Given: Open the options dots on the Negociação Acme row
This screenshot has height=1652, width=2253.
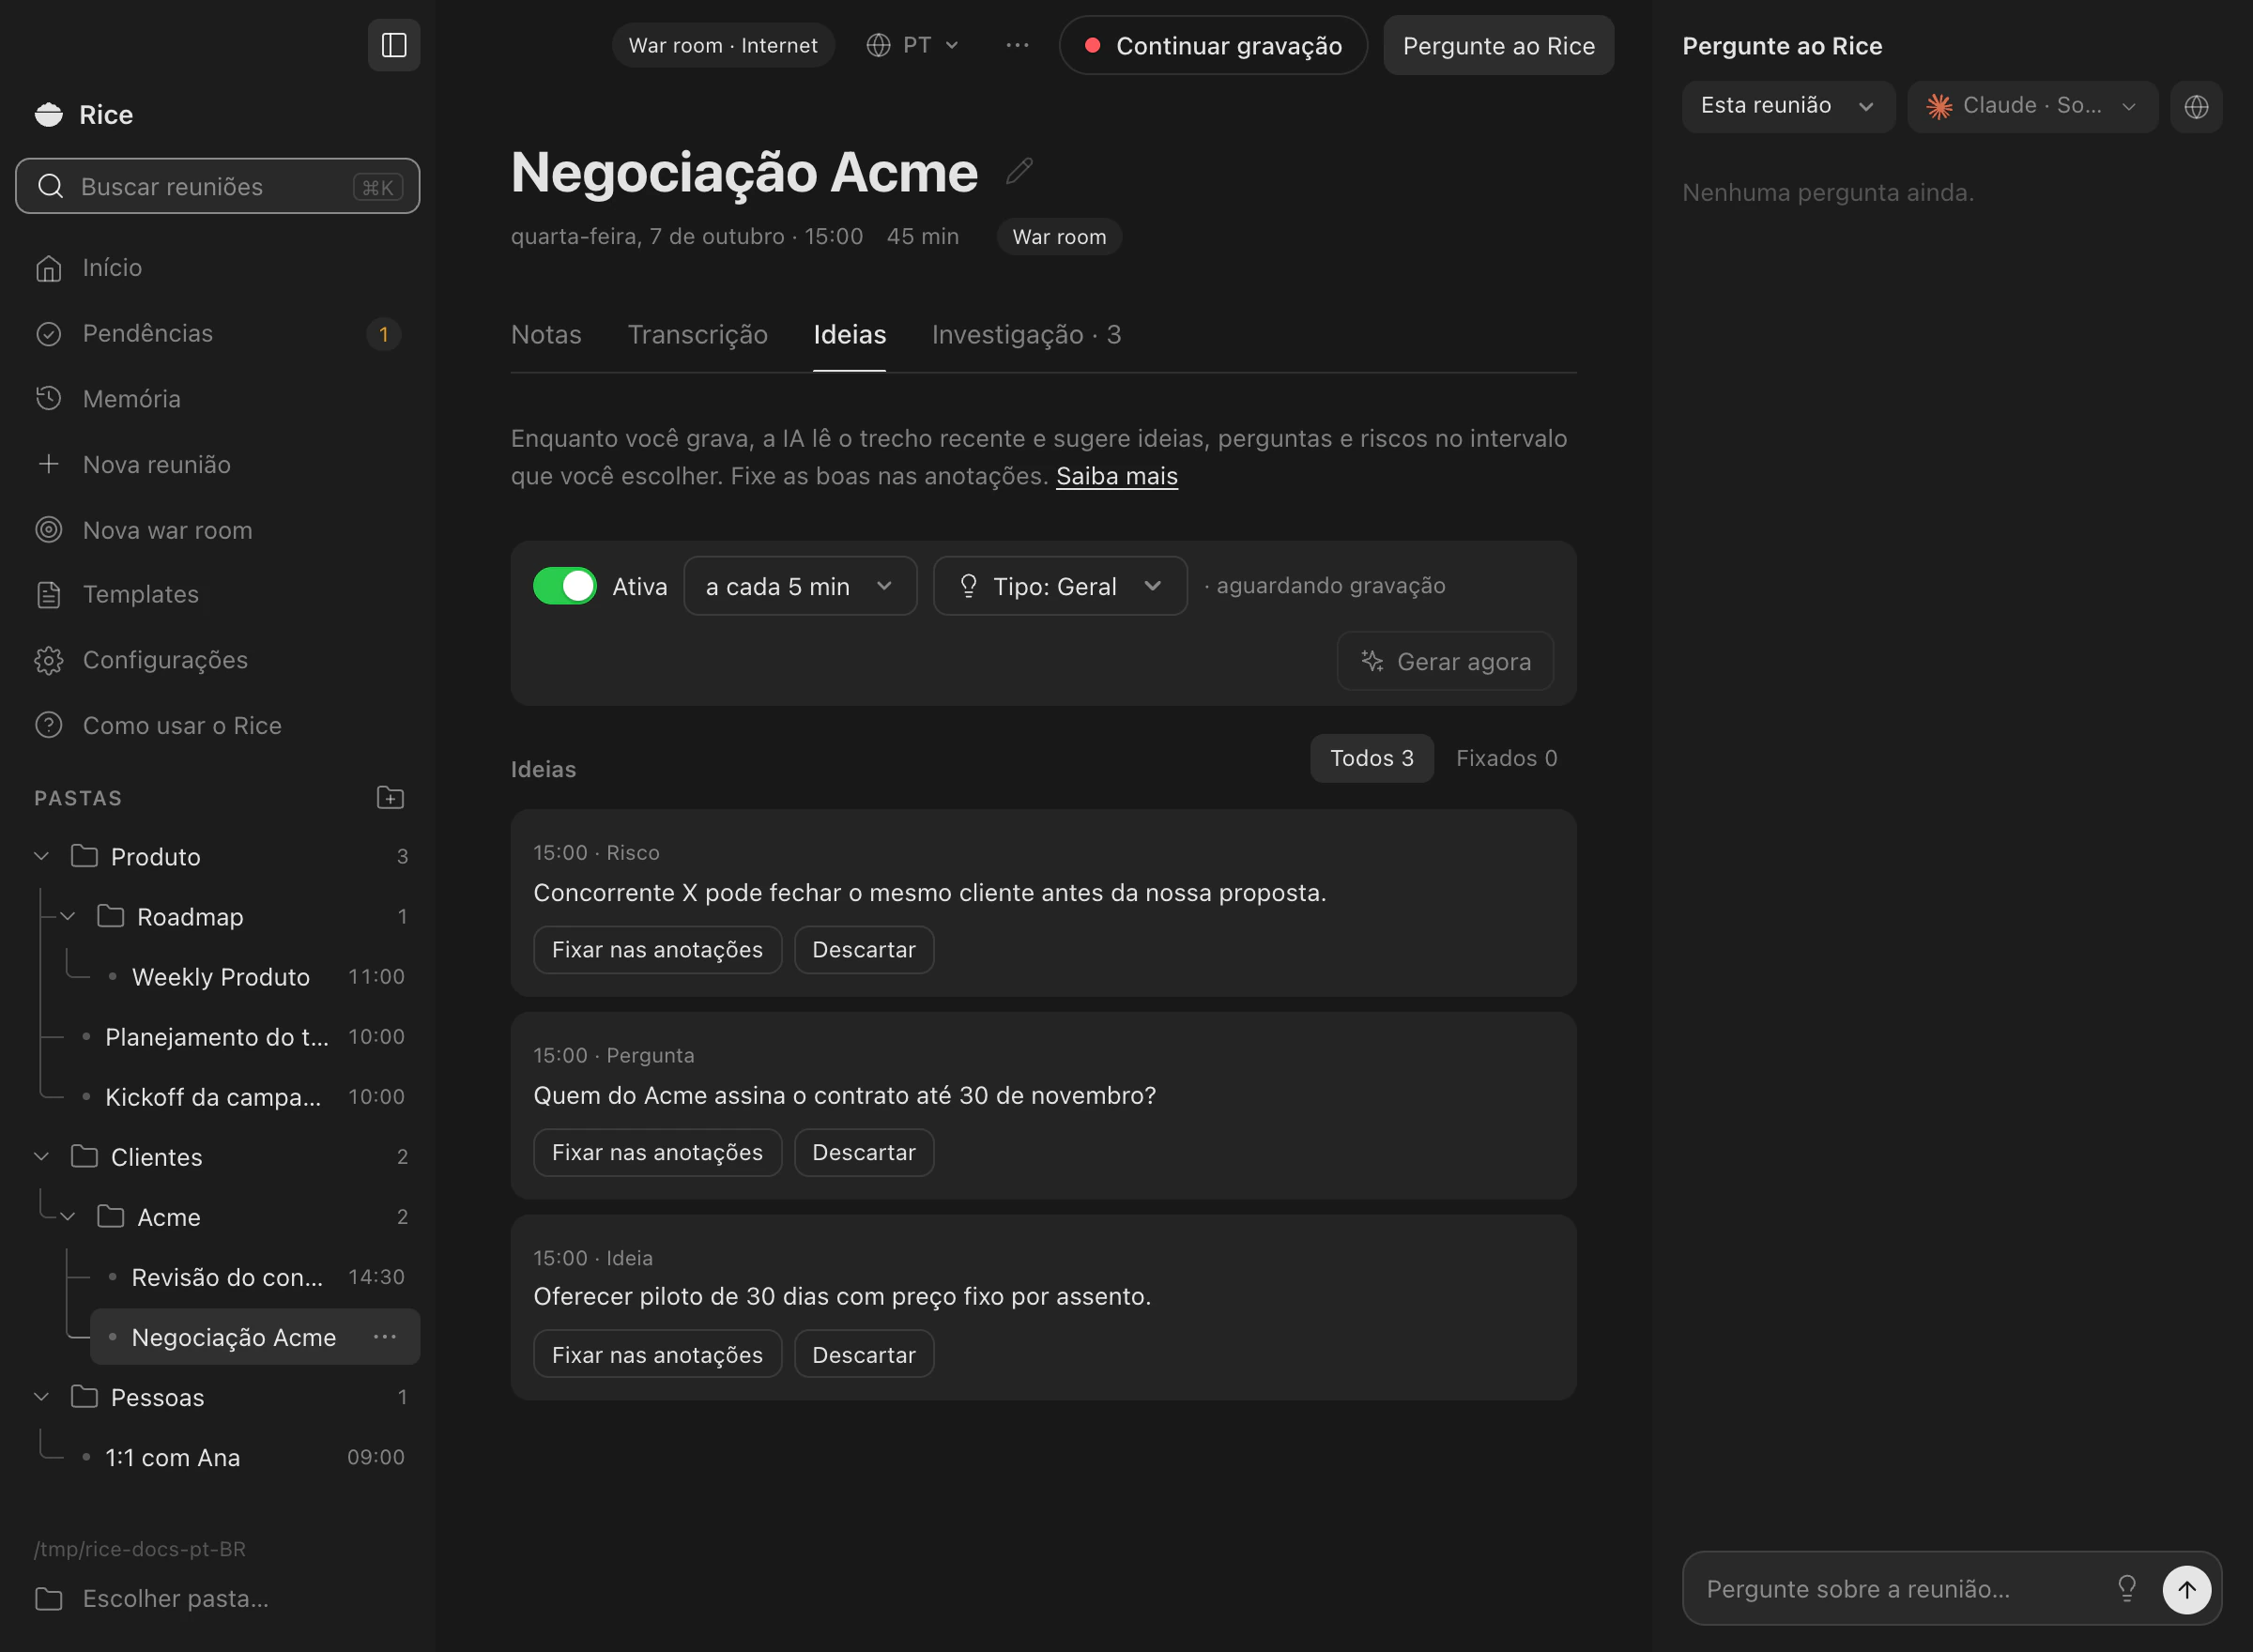Looking at the screenshot, I should coord(385,1337).
